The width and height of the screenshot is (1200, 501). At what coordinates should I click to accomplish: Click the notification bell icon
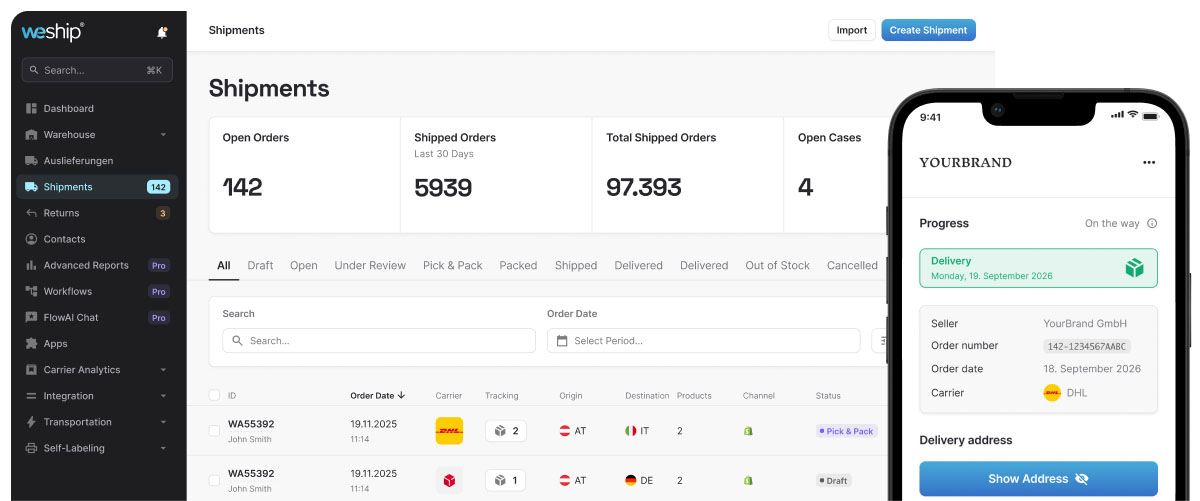162,33
